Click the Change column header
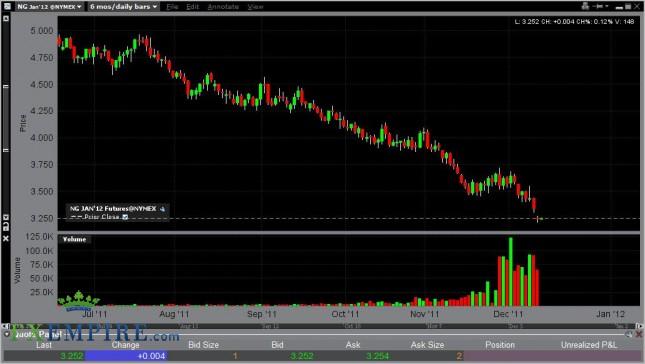 click(125, 345)
